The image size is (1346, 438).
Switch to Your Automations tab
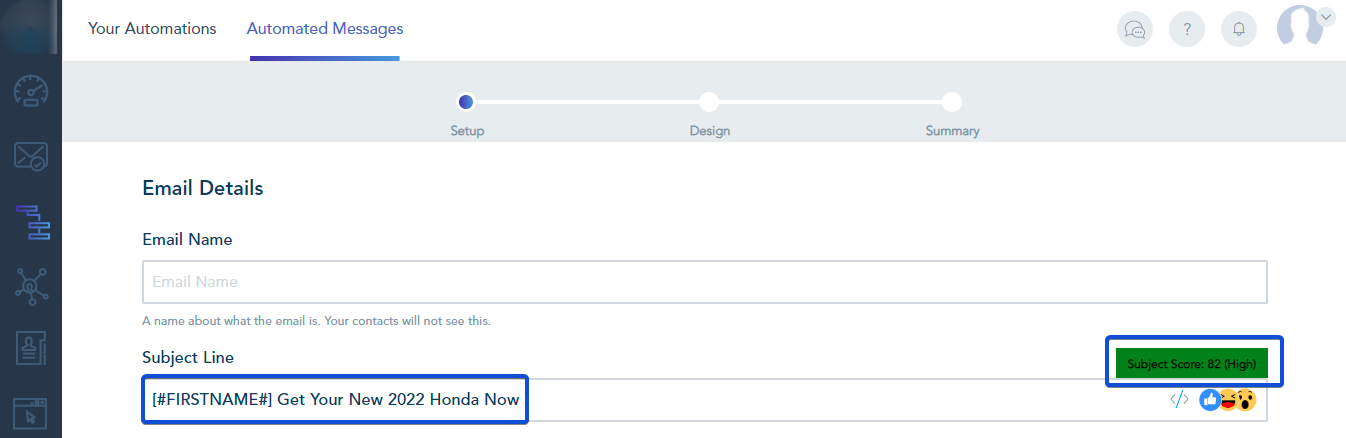point(152,29)
